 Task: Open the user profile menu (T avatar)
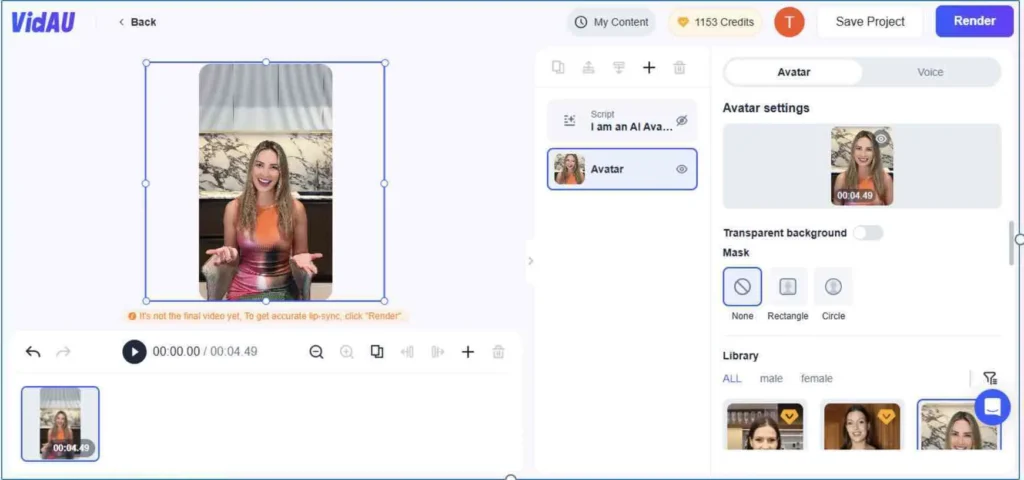[789, 22]
